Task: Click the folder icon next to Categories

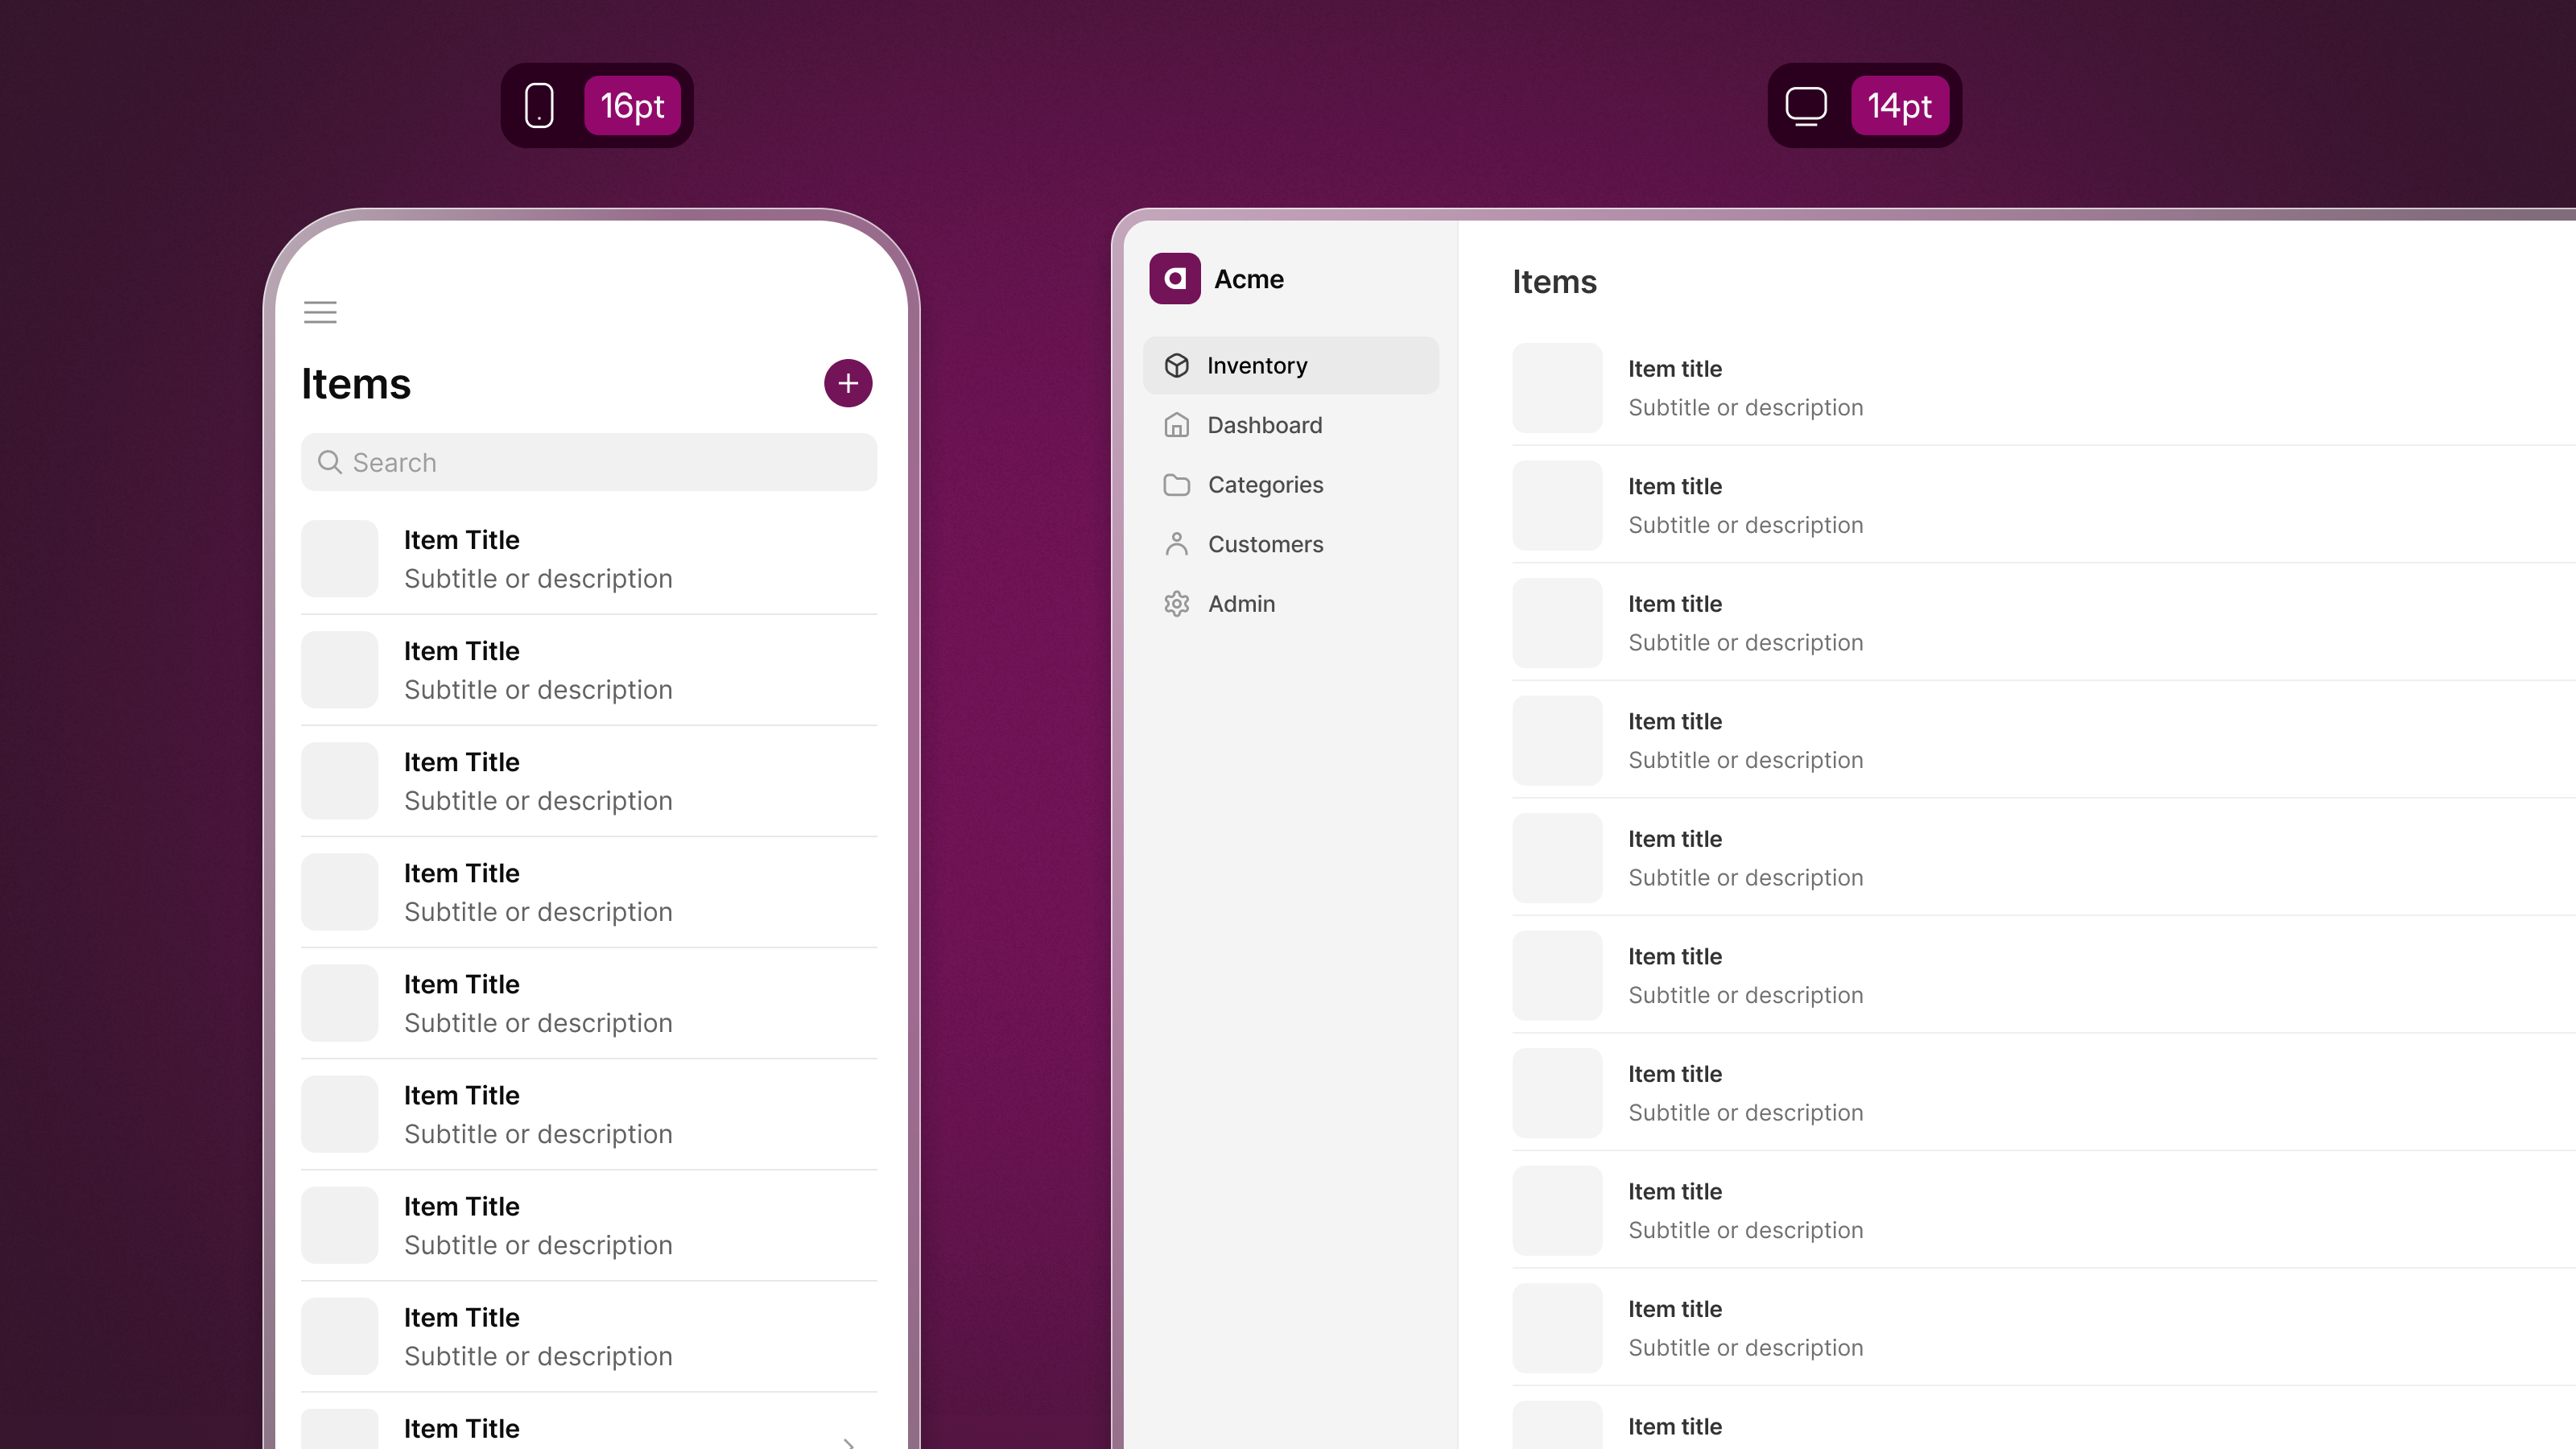Action: pos(1177,485)
